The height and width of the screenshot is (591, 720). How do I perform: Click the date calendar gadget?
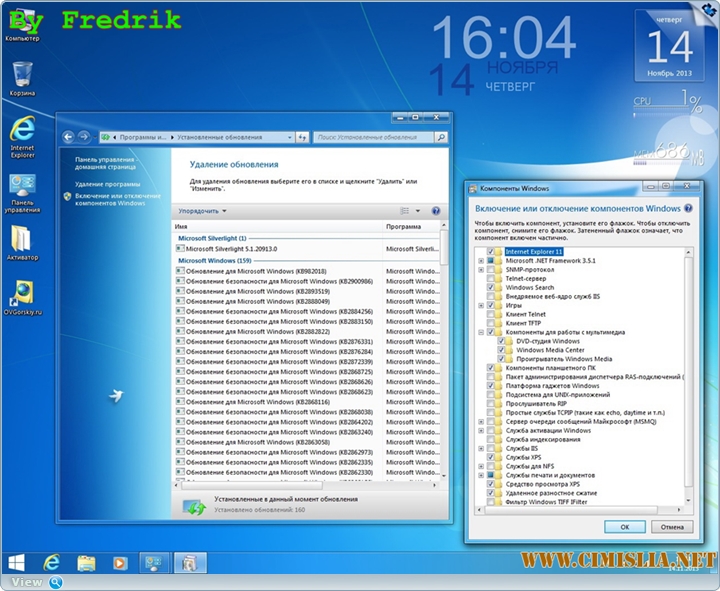pos(669,46)
